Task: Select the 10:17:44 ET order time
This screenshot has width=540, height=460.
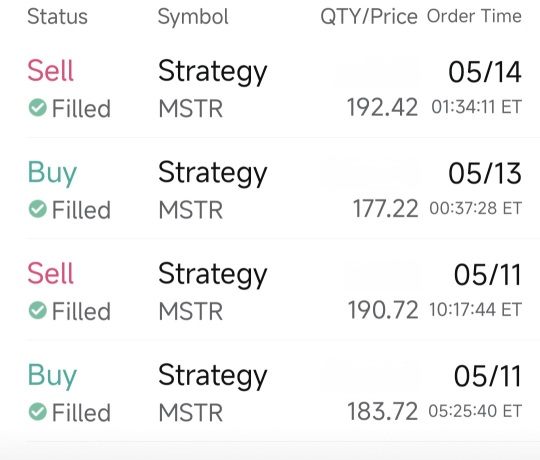Action: pos(475,310)
